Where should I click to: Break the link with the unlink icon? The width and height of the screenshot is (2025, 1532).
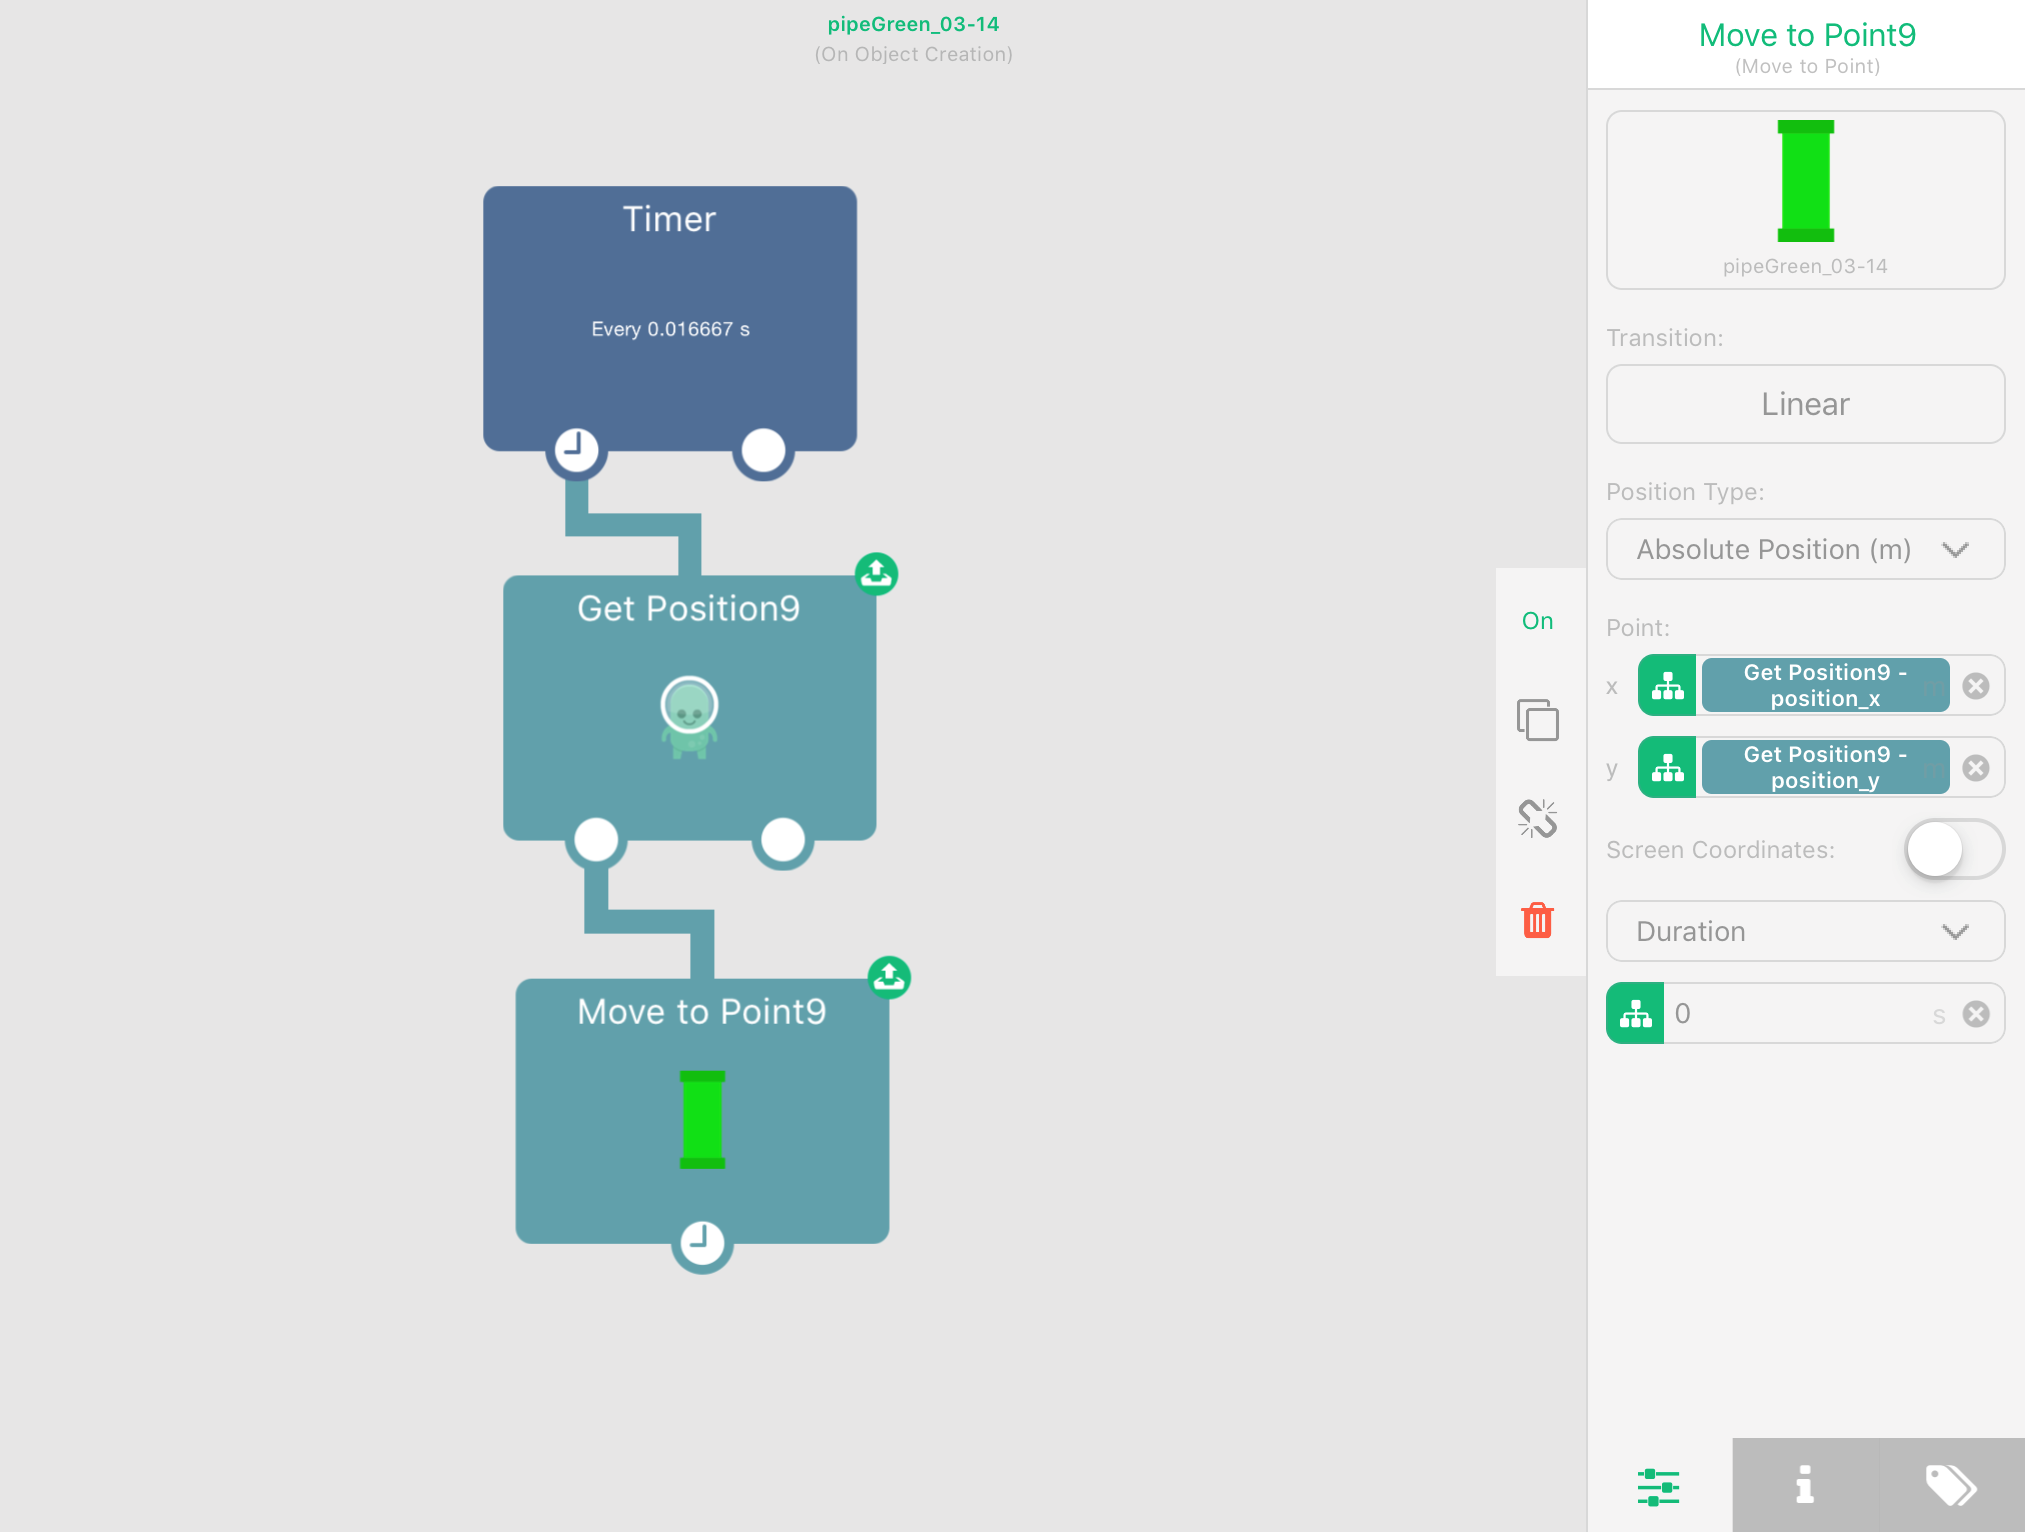point(1538,819)
